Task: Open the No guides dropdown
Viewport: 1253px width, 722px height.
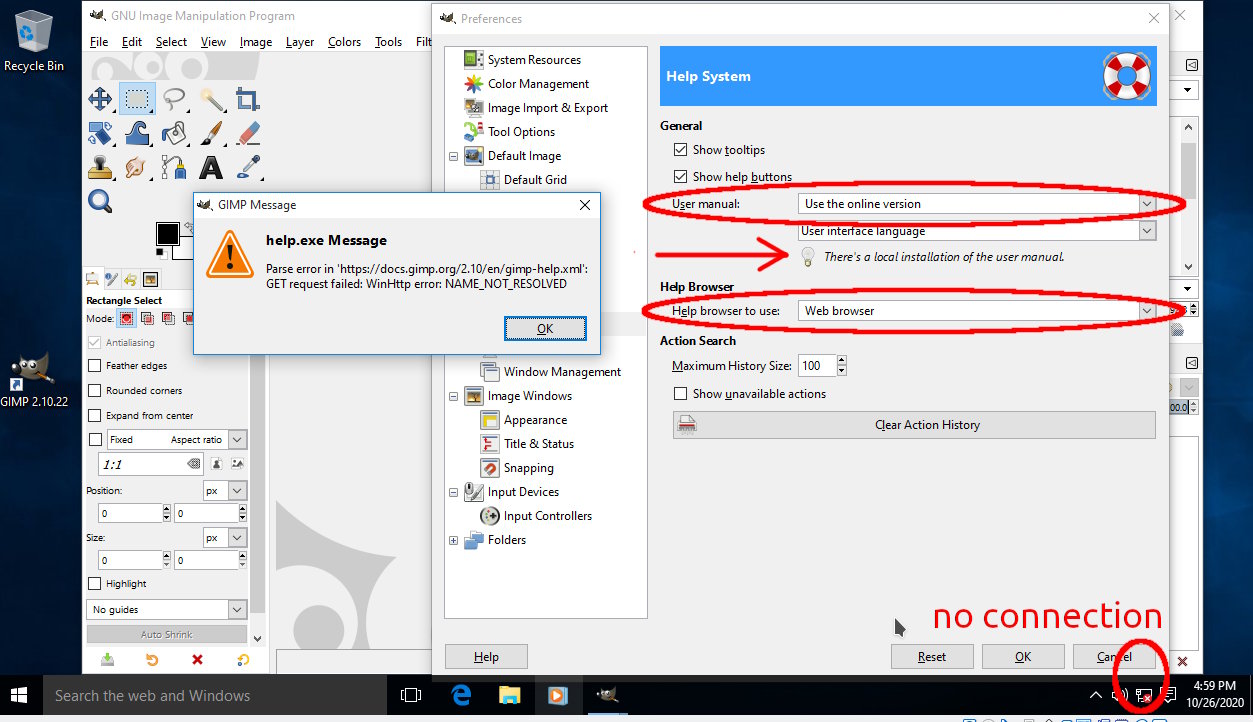Action: [x=166, y=610]
